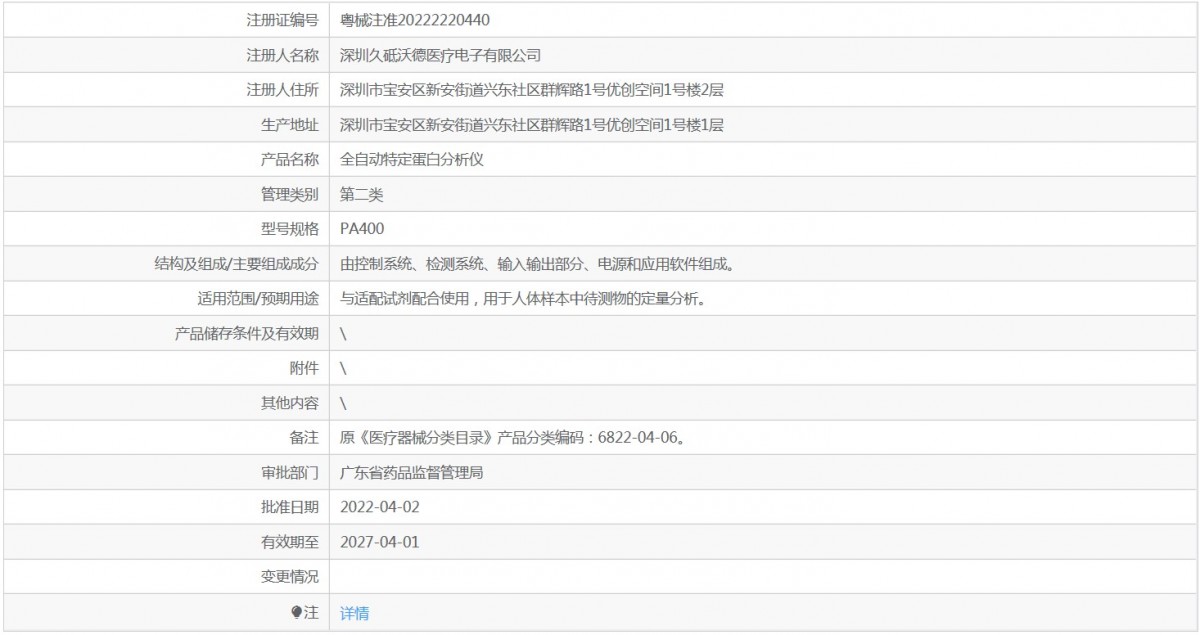Select the 审批部门 row label
The height and width of the screenshot is (635, 1200).
290,472
